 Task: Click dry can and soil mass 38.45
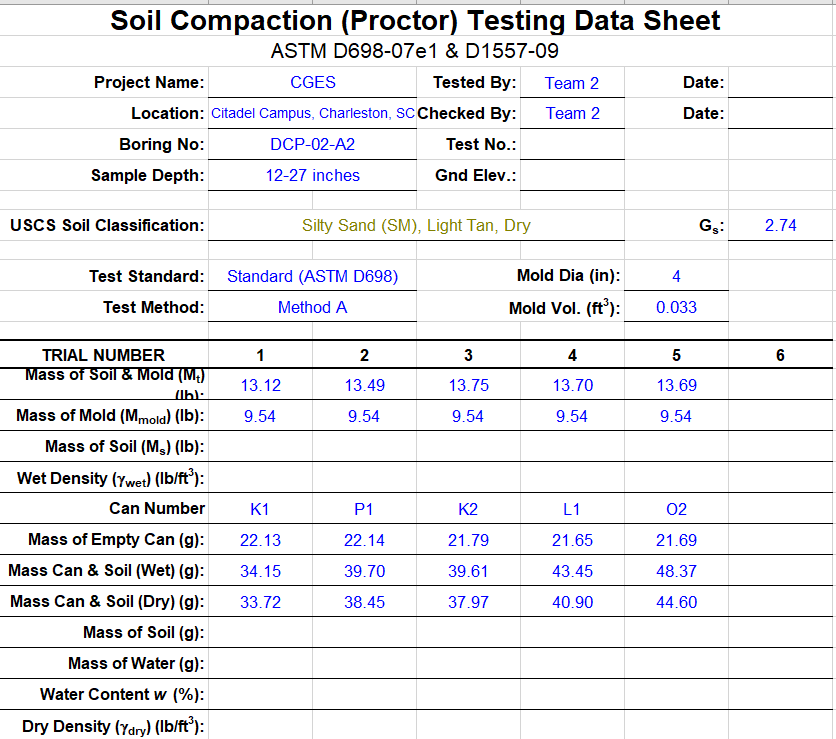pyautogui.click(x=364, y=602)
